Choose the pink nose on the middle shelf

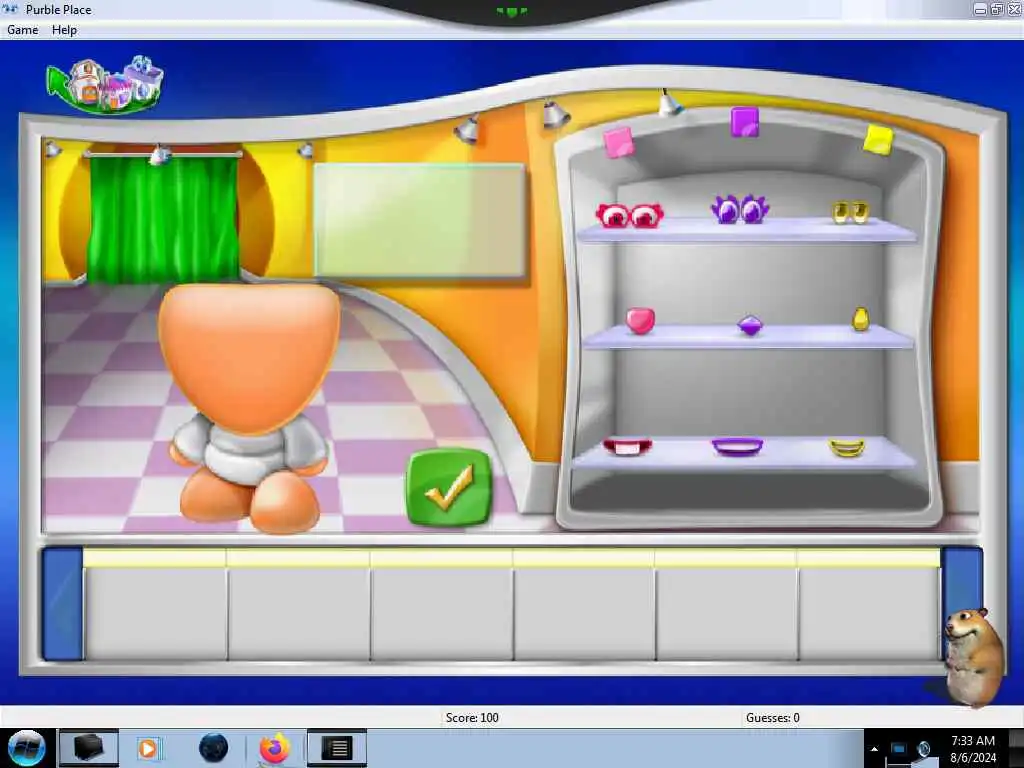[x=640, y=321]
